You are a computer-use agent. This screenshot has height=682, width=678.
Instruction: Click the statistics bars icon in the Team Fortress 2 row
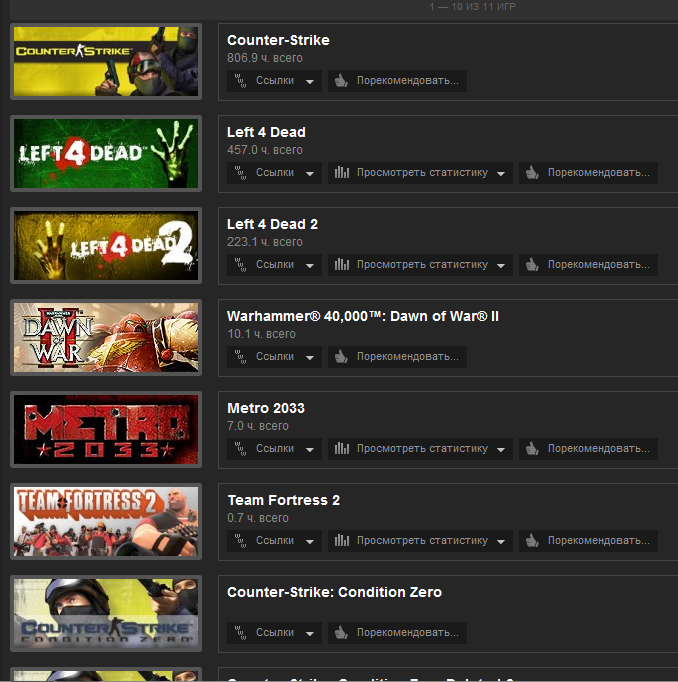tap(342, 541)
